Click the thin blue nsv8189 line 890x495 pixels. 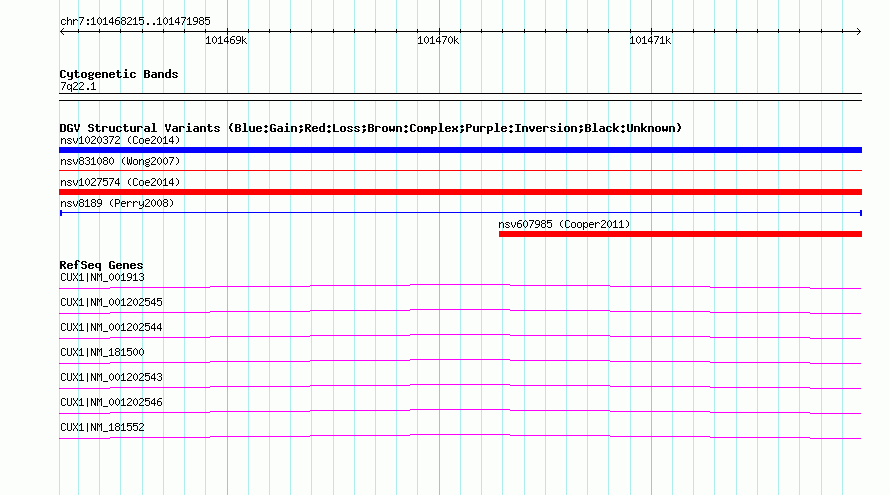pos(460,213)
